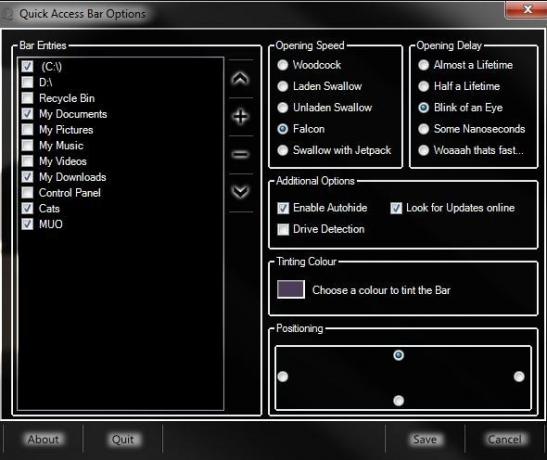
Task: Toggle Enable Autohide checkbox
Action: tap(283, 208)
